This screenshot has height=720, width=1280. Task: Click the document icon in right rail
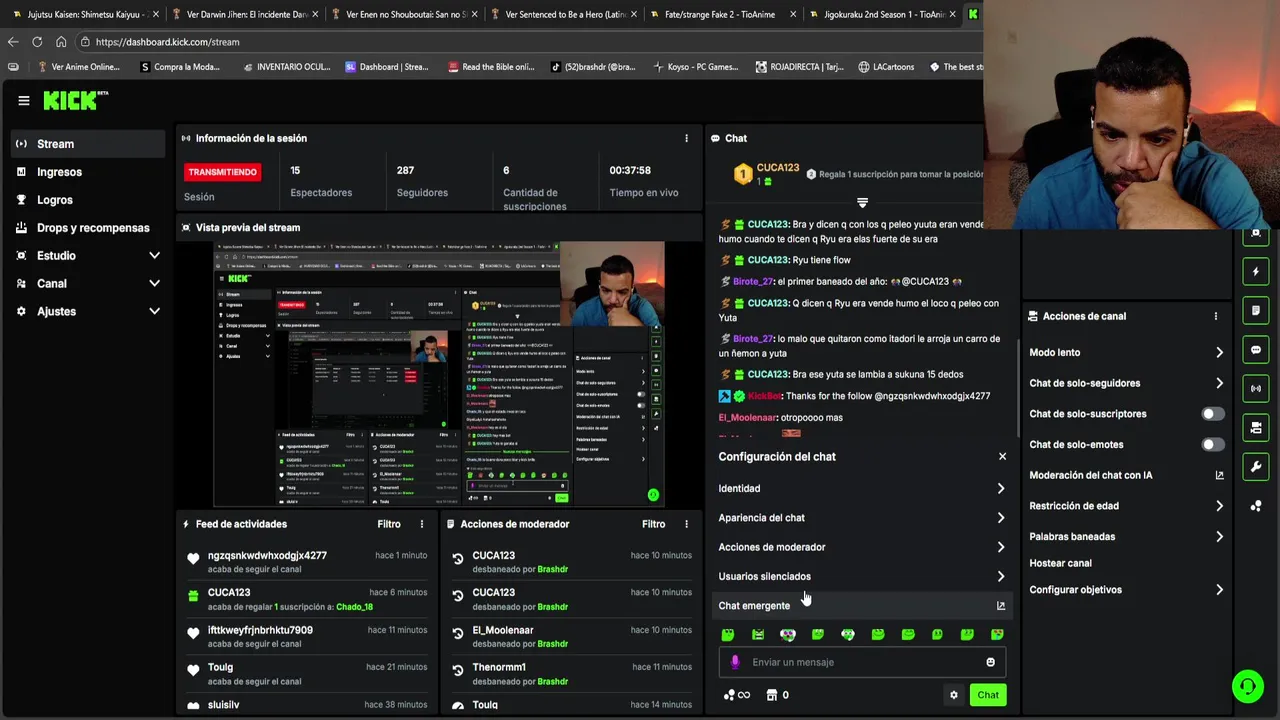click(1256, 311)
